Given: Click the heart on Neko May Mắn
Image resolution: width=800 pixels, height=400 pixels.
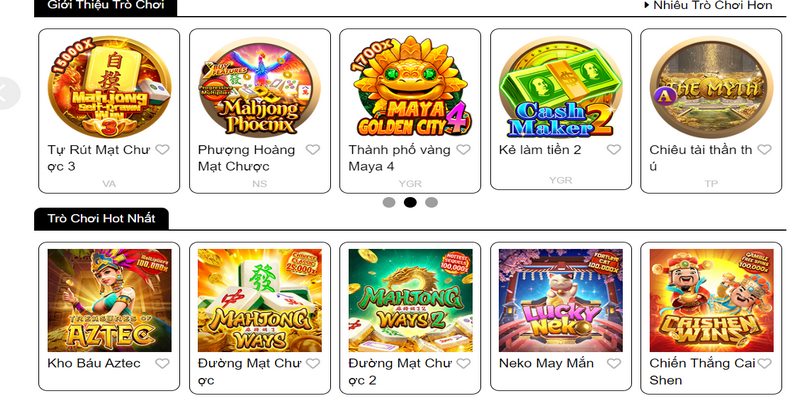Looking at the screenshot, I should (x=614, y=363).
